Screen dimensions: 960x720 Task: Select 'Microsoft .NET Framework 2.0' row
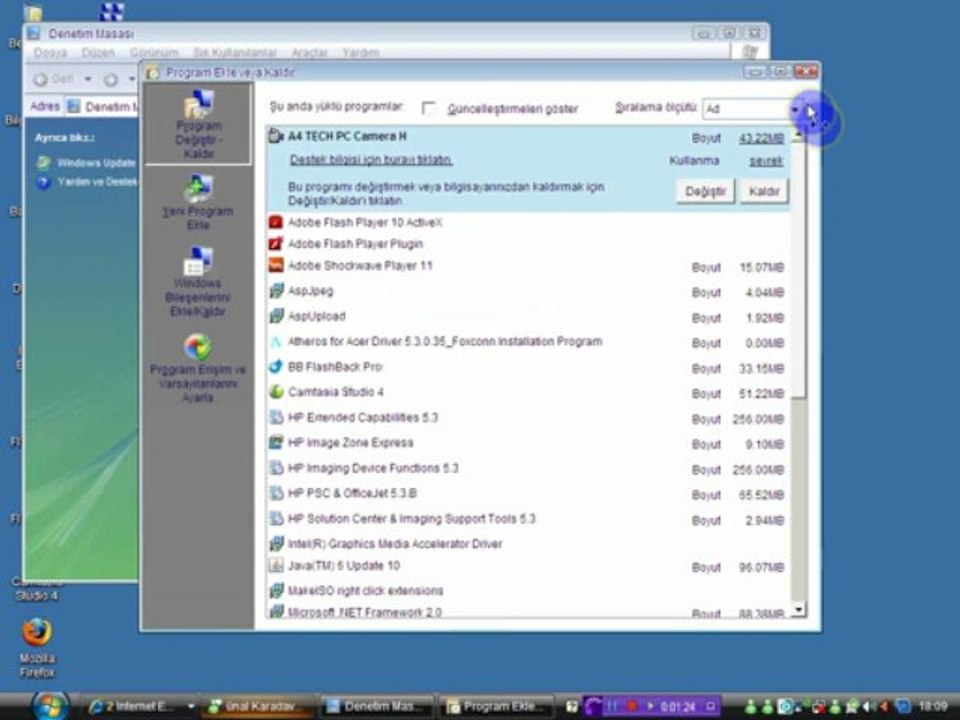click(x=528, y=612)
